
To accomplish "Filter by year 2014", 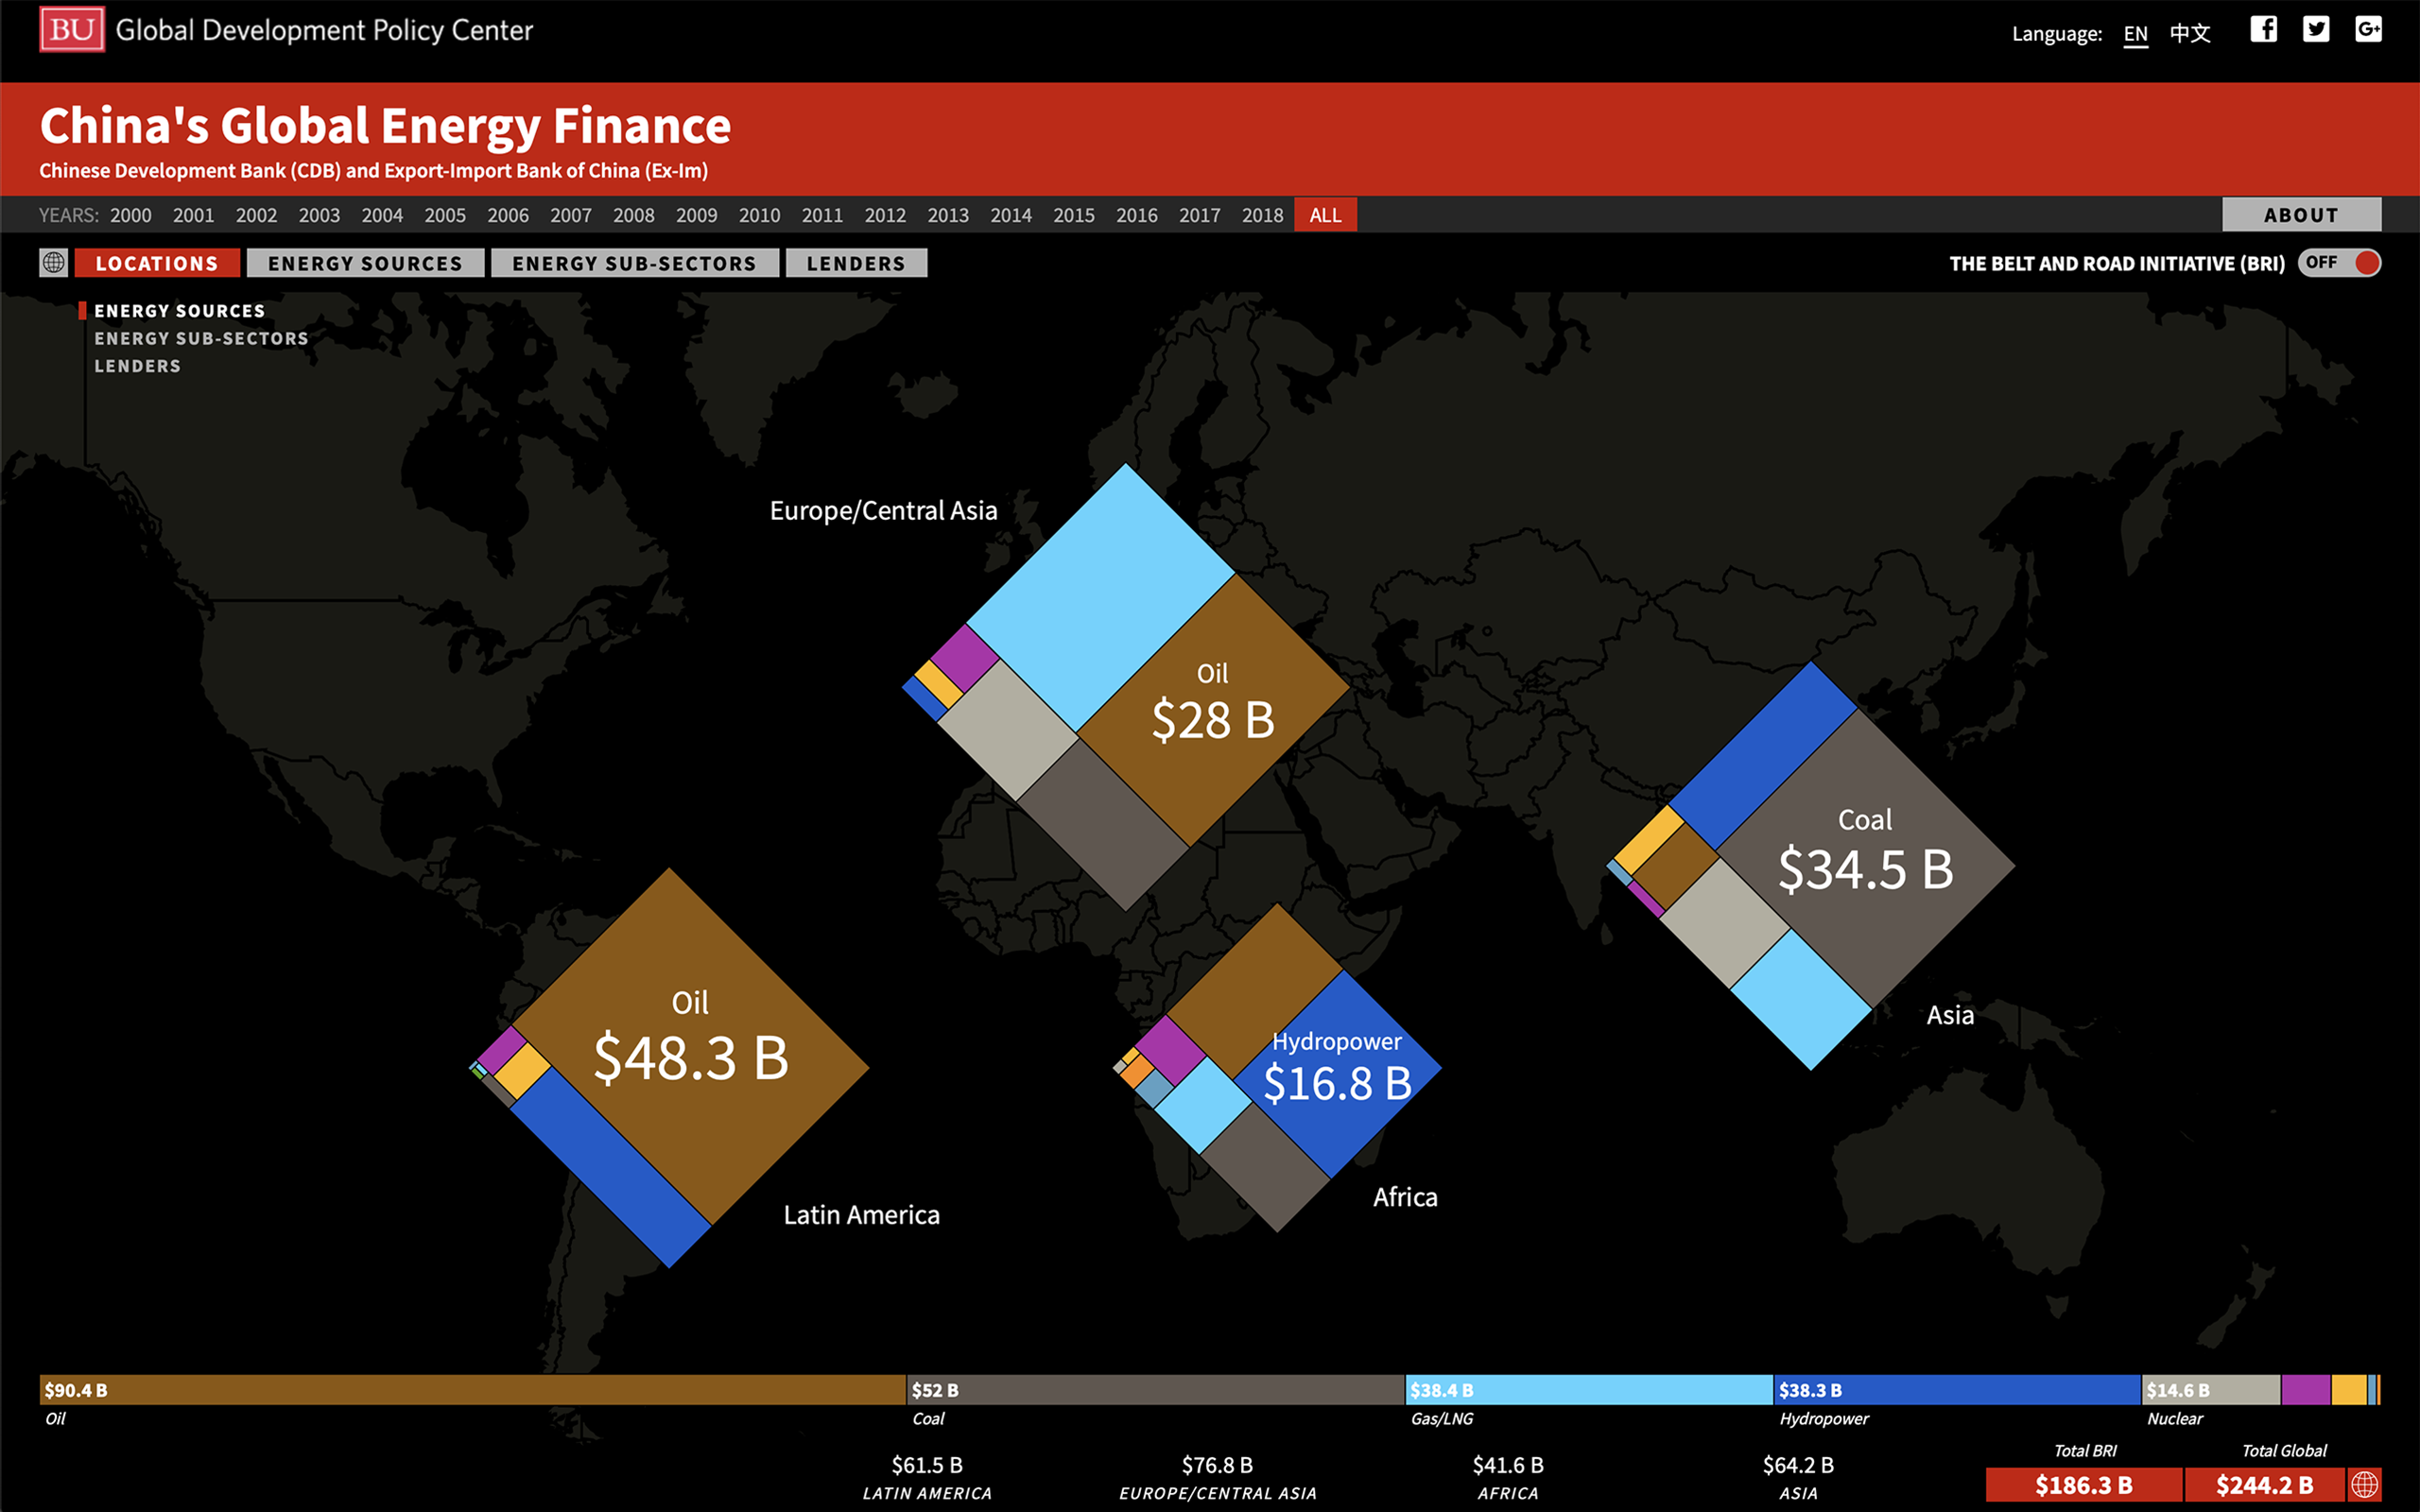I will coord(1011,215).
